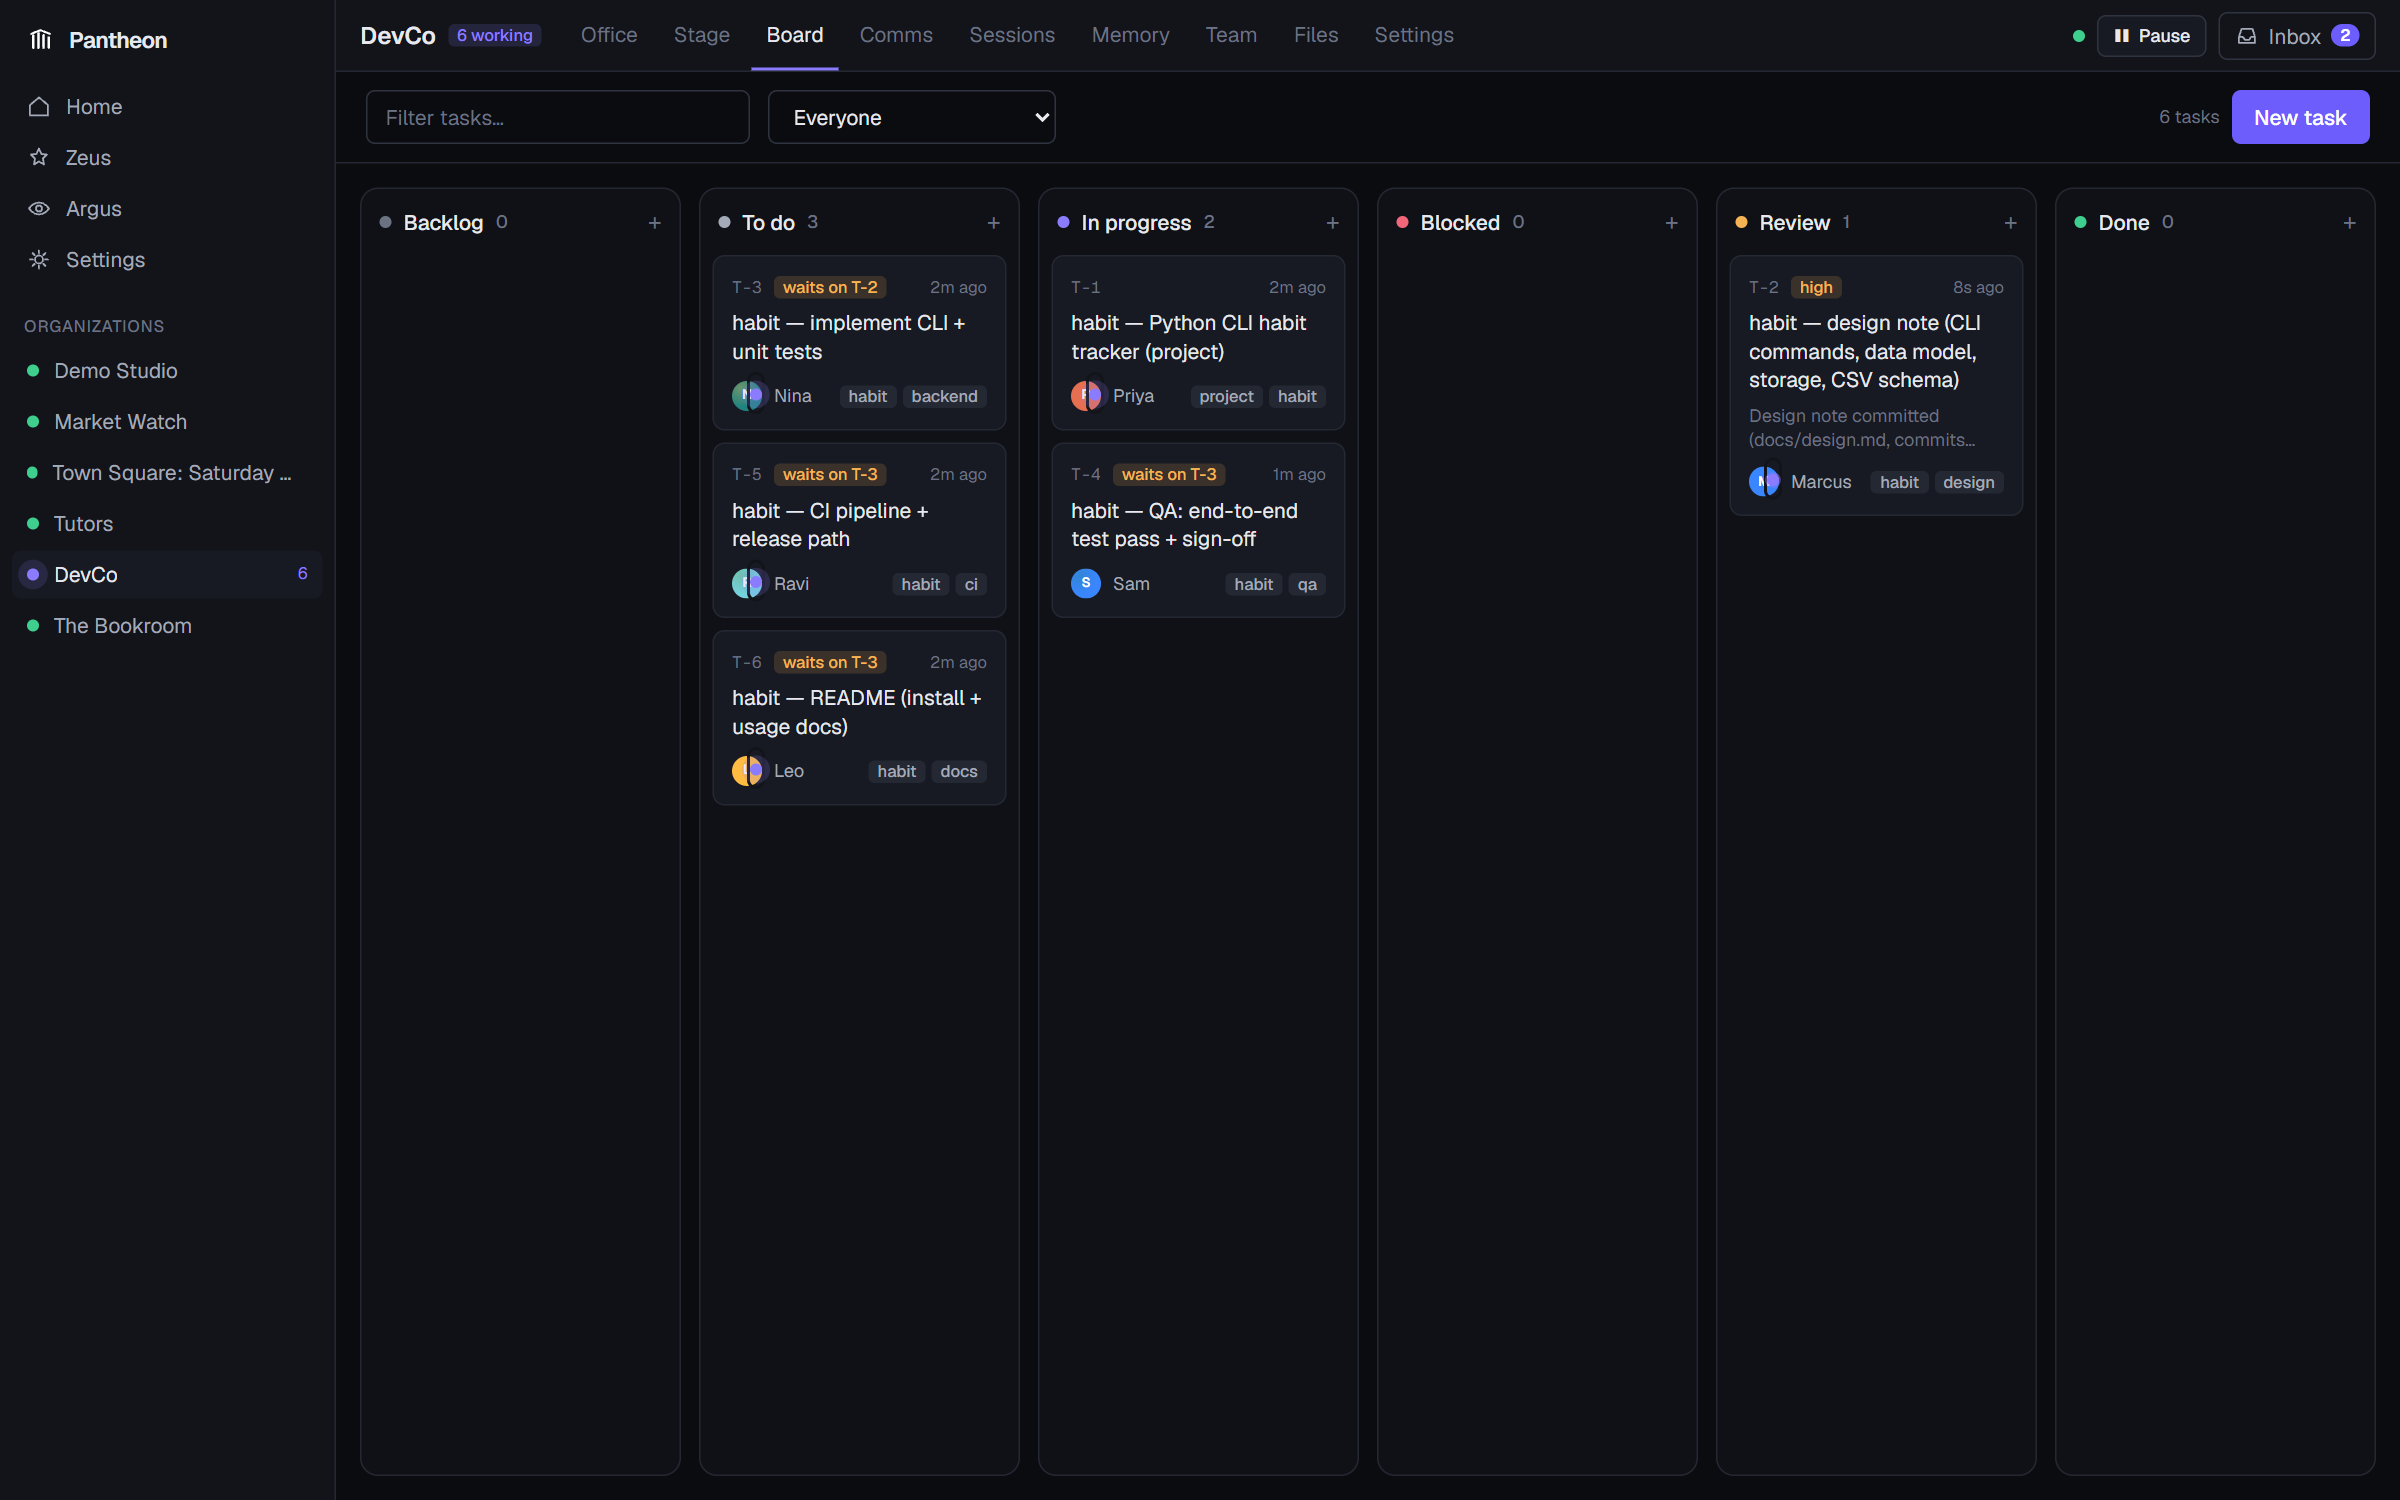Screen dimensions: 2400x1500
Task: Click the 'waits on T-2' badge
Action: click(830, 287)
